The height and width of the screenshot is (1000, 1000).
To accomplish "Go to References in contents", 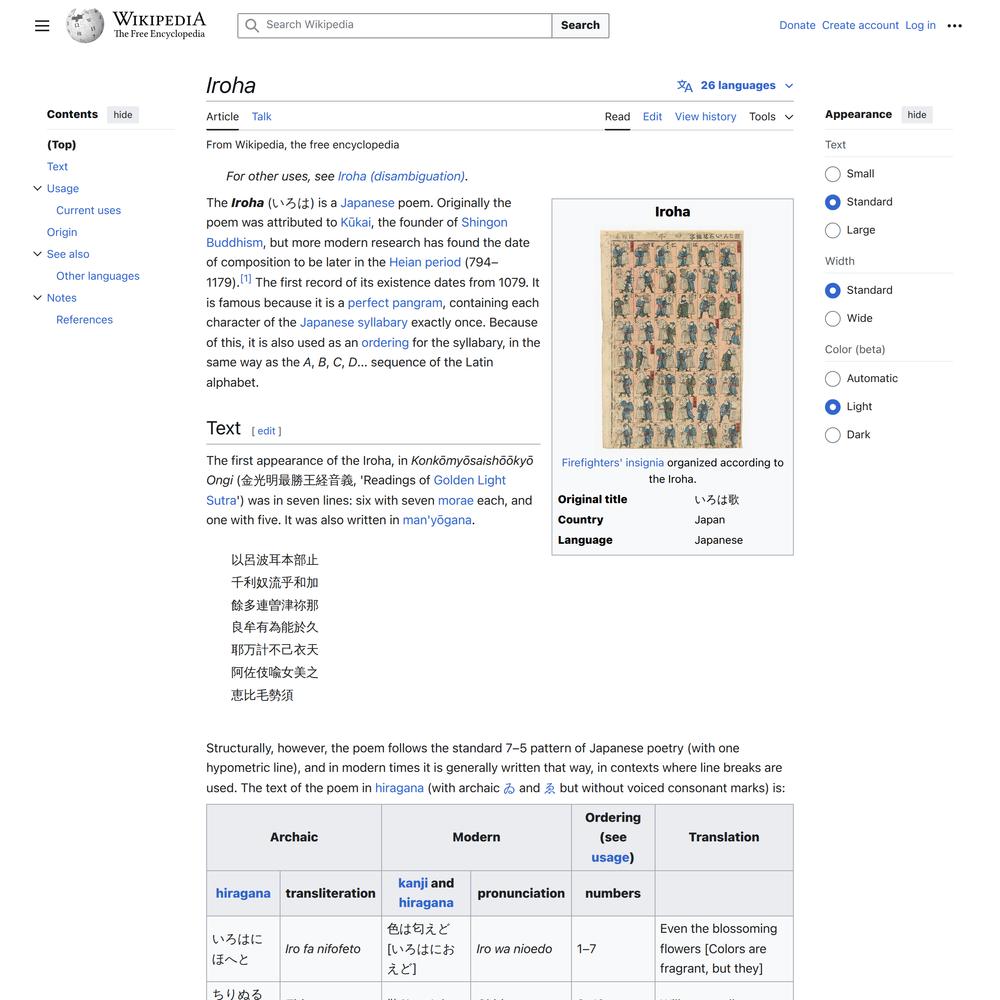I will click(84, 320).
